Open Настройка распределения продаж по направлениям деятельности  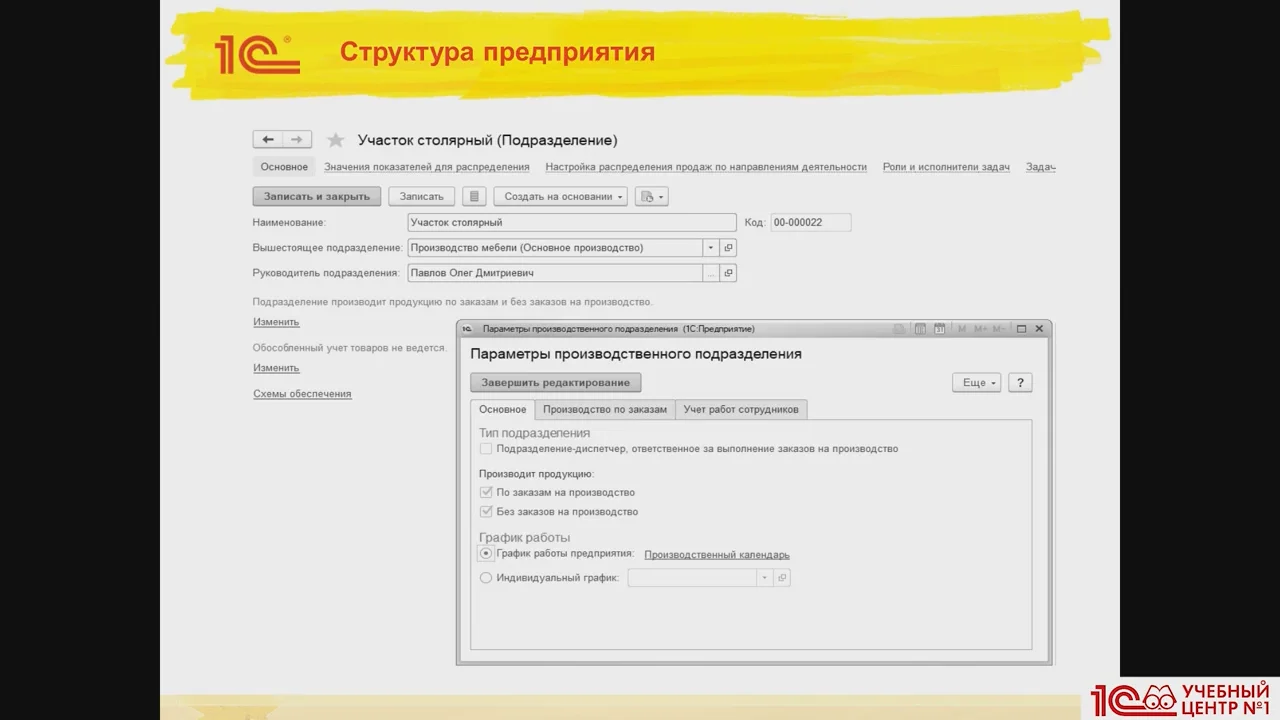coord(706,167)
